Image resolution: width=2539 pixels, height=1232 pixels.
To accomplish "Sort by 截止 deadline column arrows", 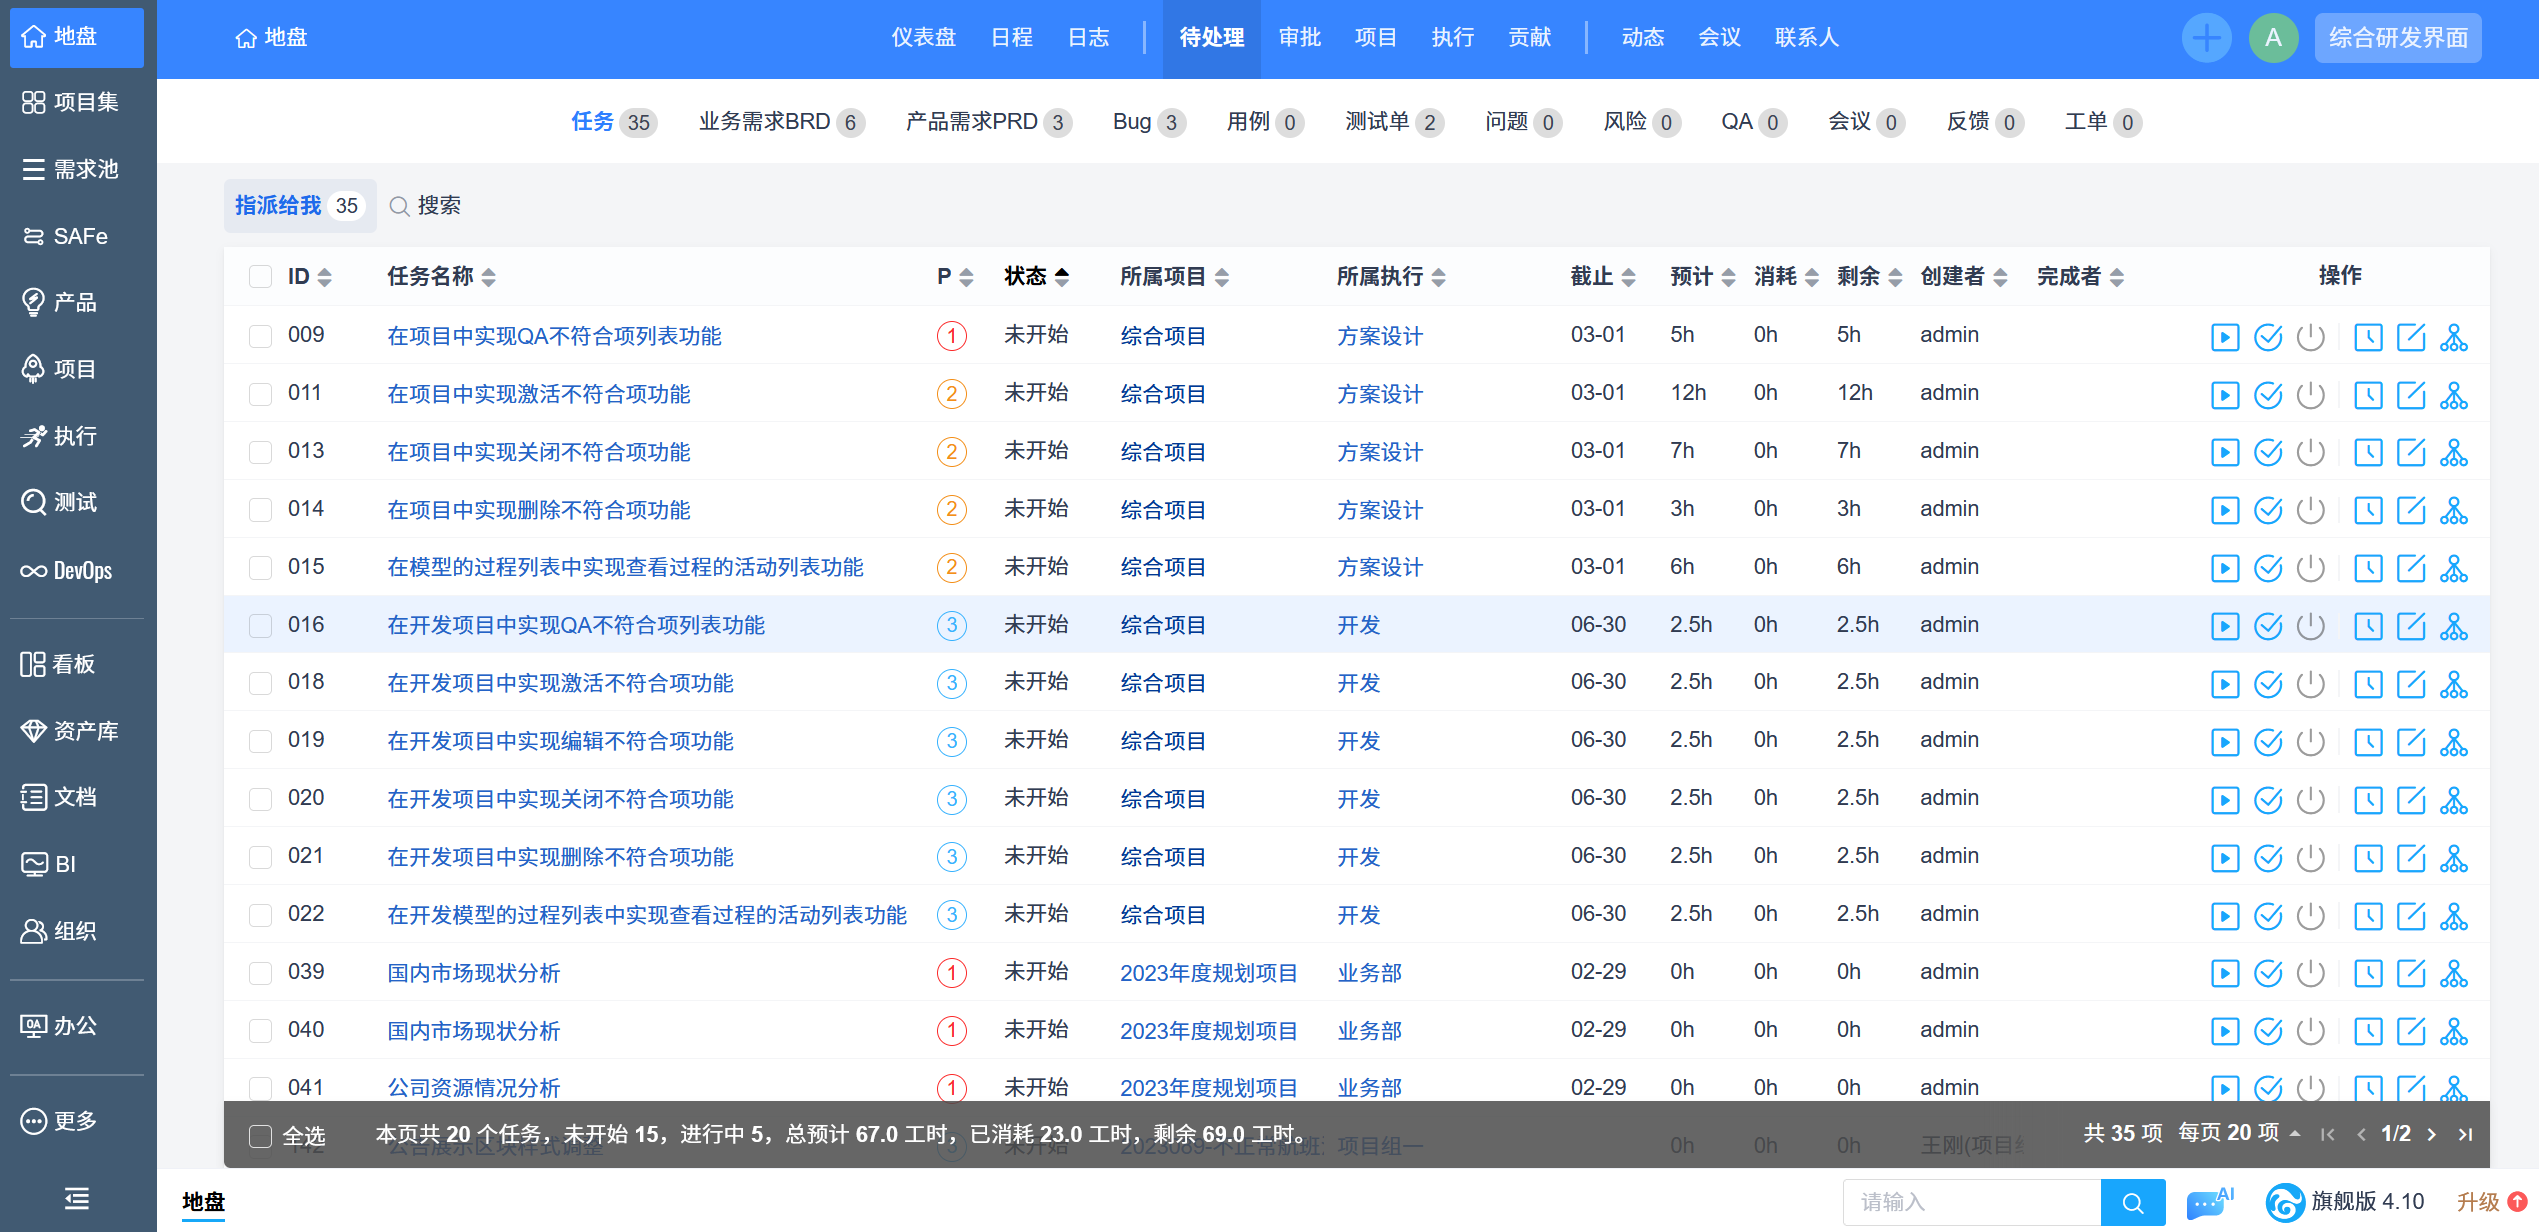I will coord(1627,277).
